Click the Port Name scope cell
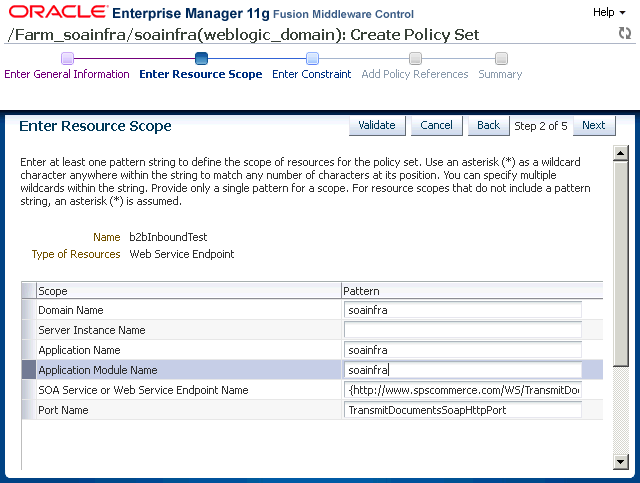The image size is (640, 483). tap(189, 410)
